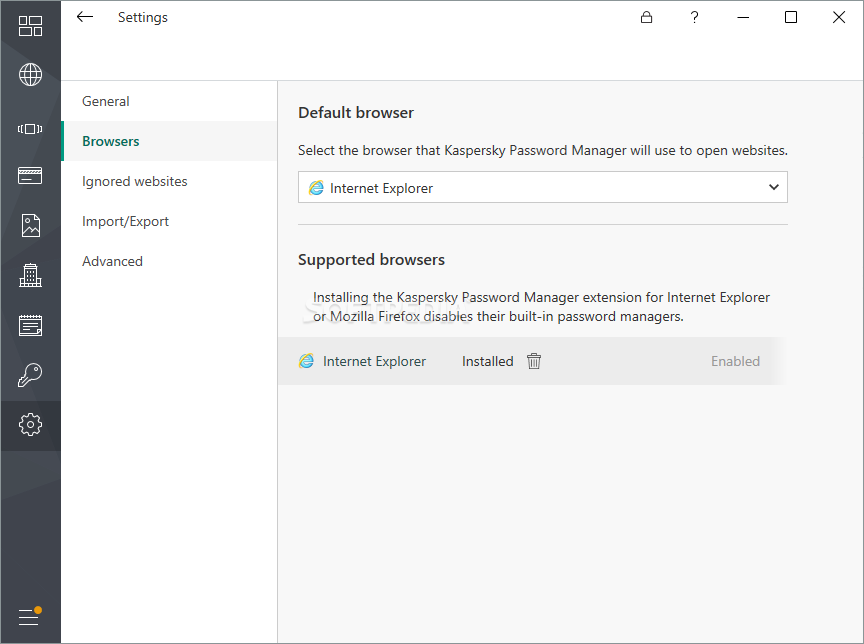Remove Internet Explorer extension via trash icon
Image resolution: width=864 pixels, height=644 pixels.
click(x=534, y=361)
